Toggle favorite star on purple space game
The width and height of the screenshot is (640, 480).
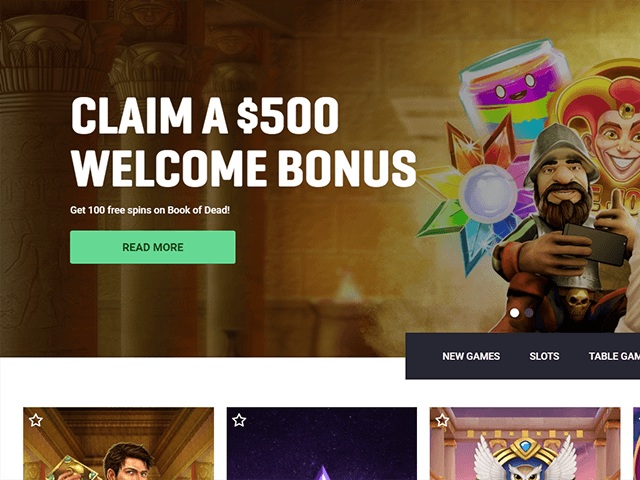[239, 420]
